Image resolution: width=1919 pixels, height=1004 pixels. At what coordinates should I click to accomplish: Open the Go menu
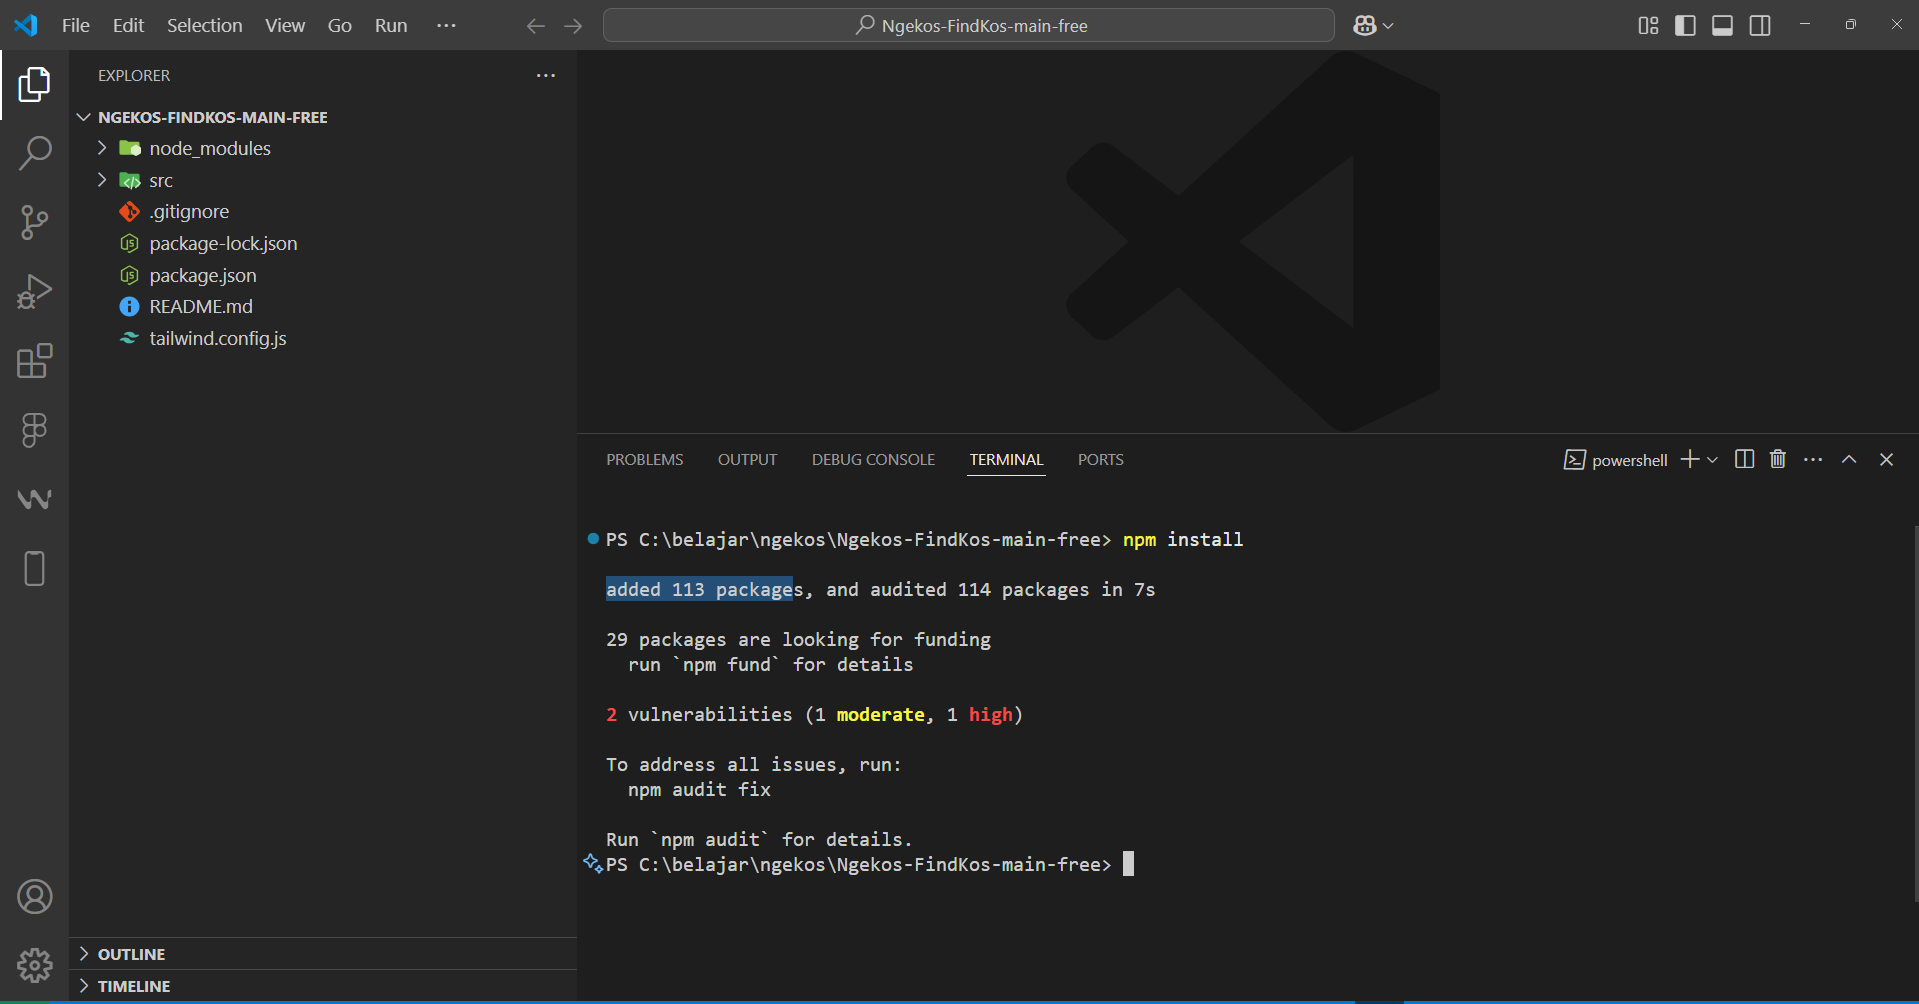(340, 26)
